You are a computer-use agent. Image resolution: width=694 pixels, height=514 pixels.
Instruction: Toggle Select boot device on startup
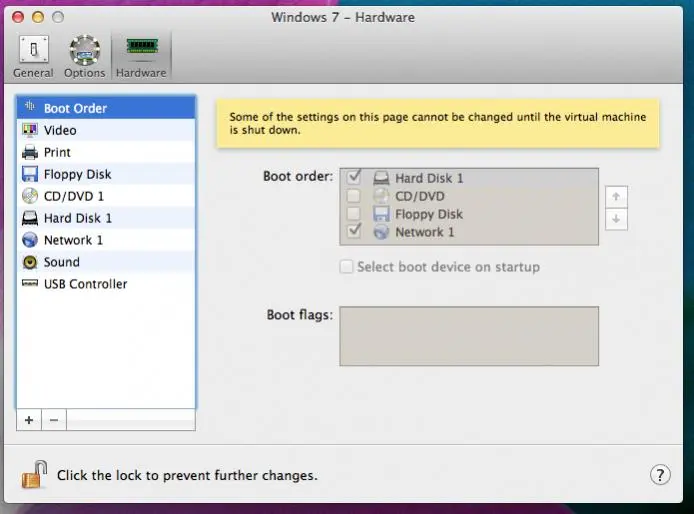pyautogui.click(x=347, y=267)
